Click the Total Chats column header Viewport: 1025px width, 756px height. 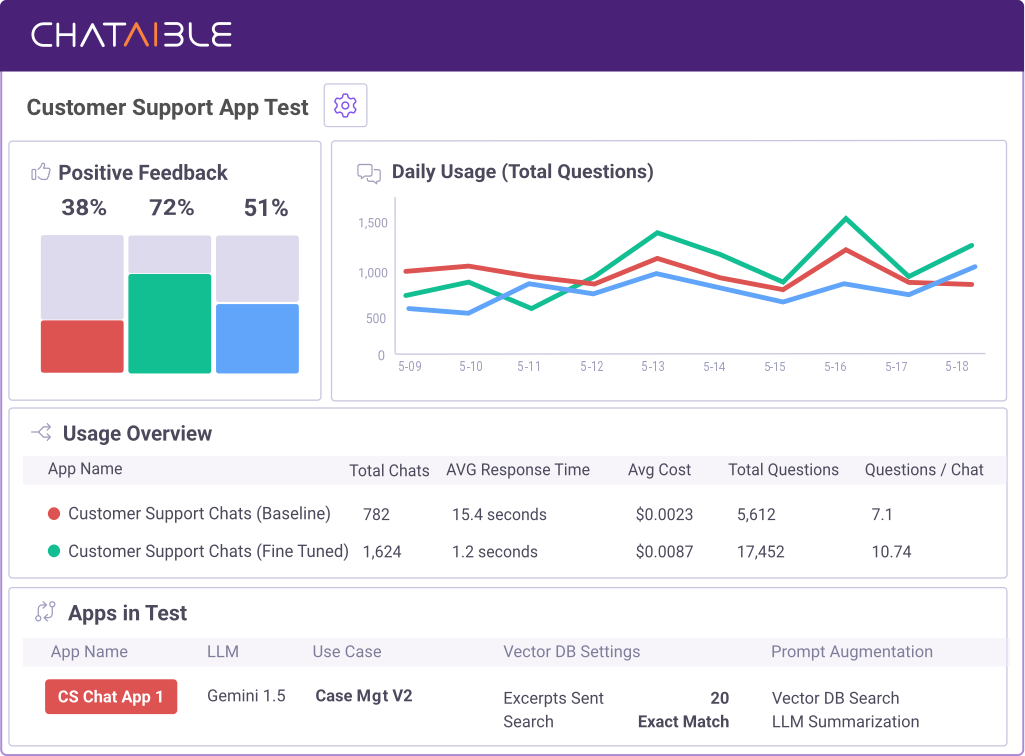[389, 470]
